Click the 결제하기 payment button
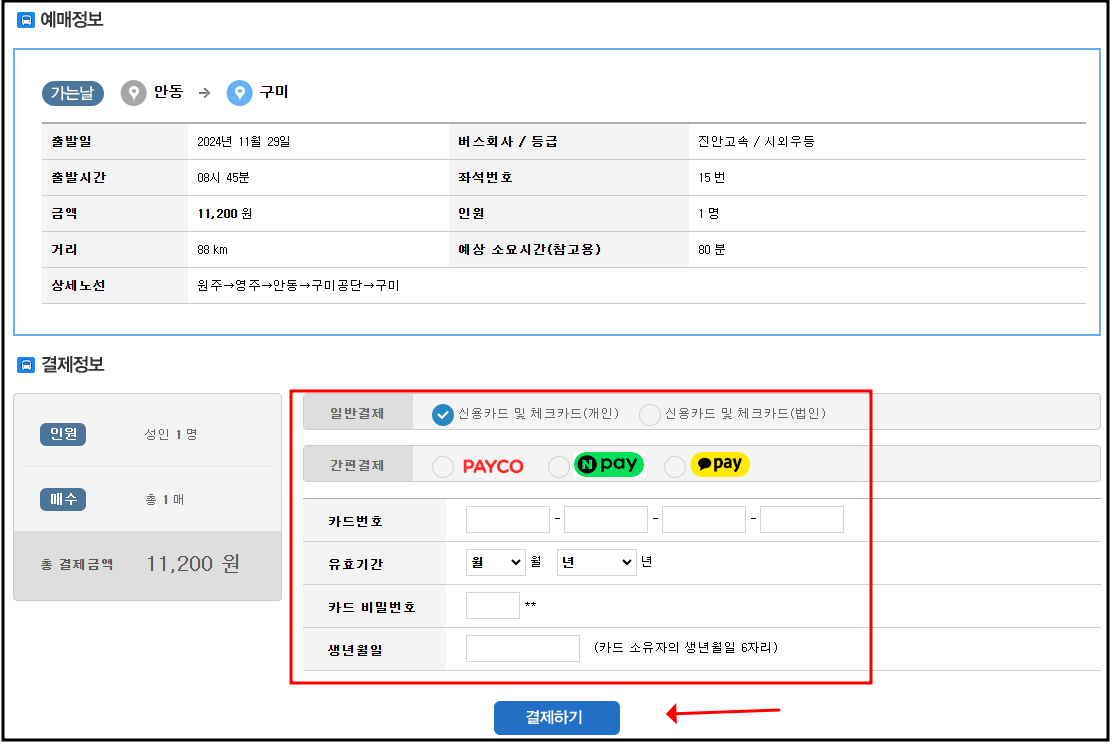Viewport: 1112px width, 744px height. tap(556, 717)
